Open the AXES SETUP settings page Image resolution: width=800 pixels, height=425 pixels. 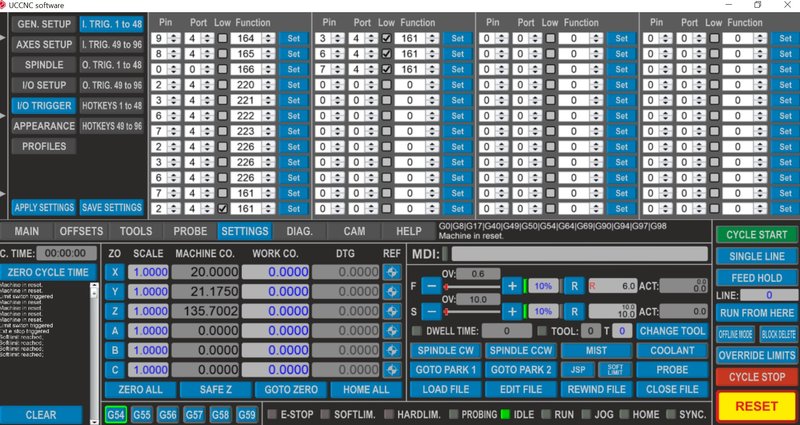click(44, 44)
